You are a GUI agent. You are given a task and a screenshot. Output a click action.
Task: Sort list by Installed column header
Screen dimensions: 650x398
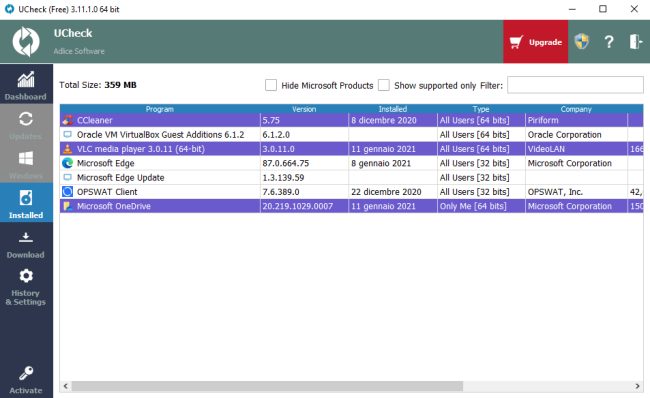click(x=393, y=109)
